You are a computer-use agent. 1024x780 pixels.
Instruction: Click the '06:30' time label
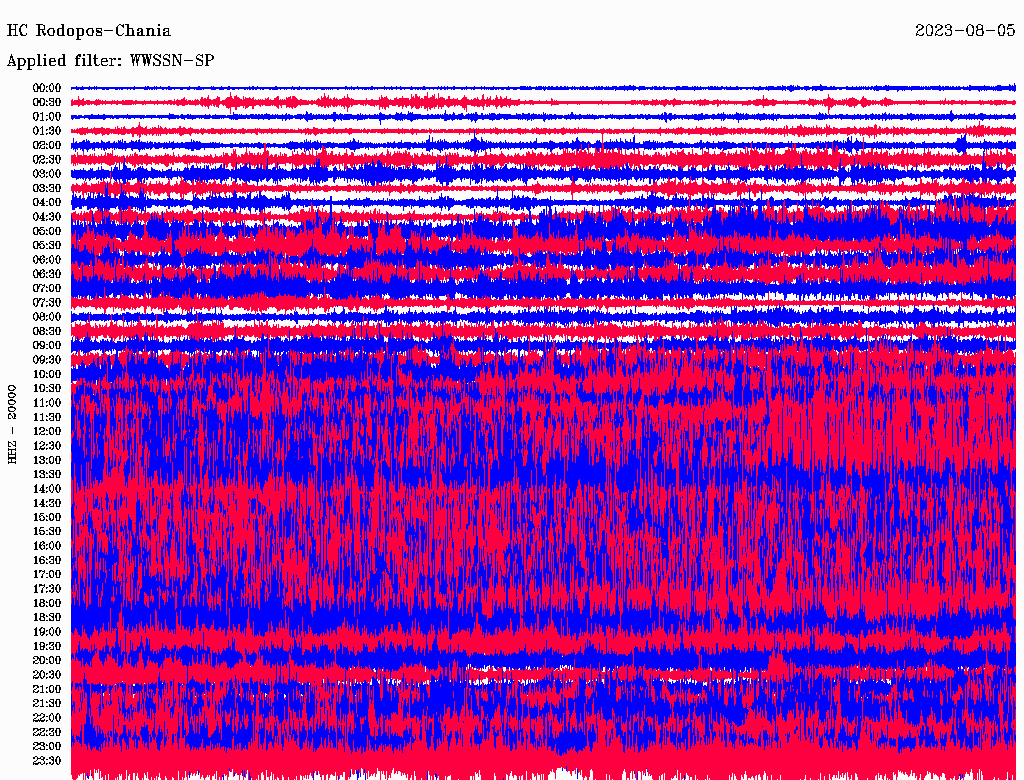coord(47,274)
